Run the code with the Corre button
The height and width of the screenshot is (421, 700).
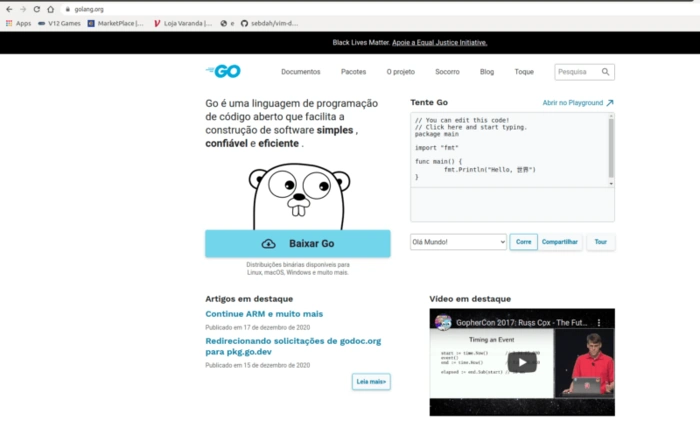click(x=523, y=242)
